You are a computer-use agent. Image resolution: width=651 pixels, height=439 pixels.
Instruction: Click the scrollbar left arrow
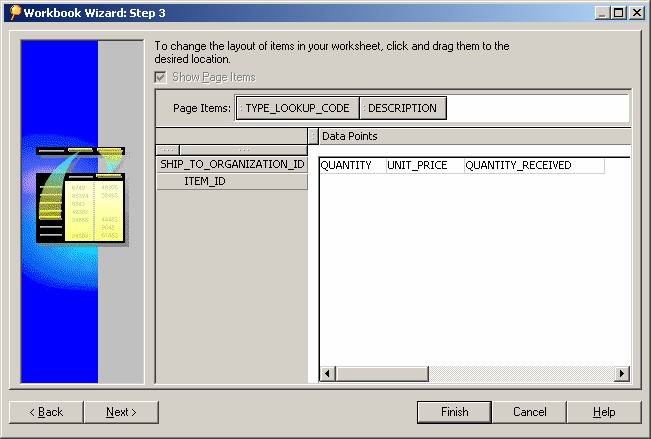(326, 374)
